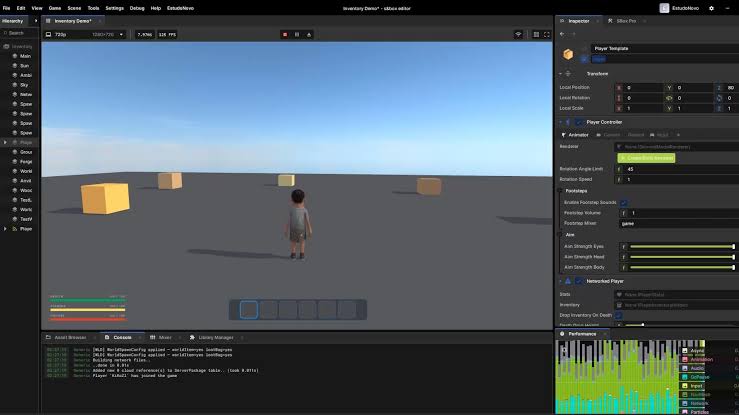Click the EstudoNovo account avatar
The image size is (739, 415).
coord(664,8)
